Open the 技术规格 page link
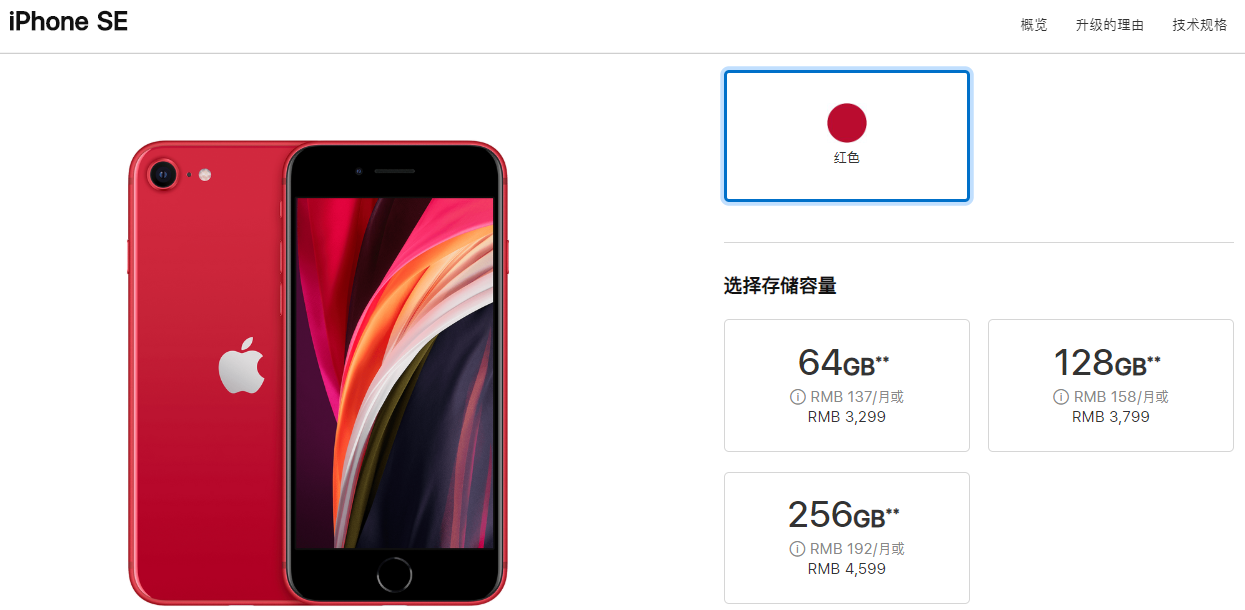1245x610 pixels. point(1200,25)
